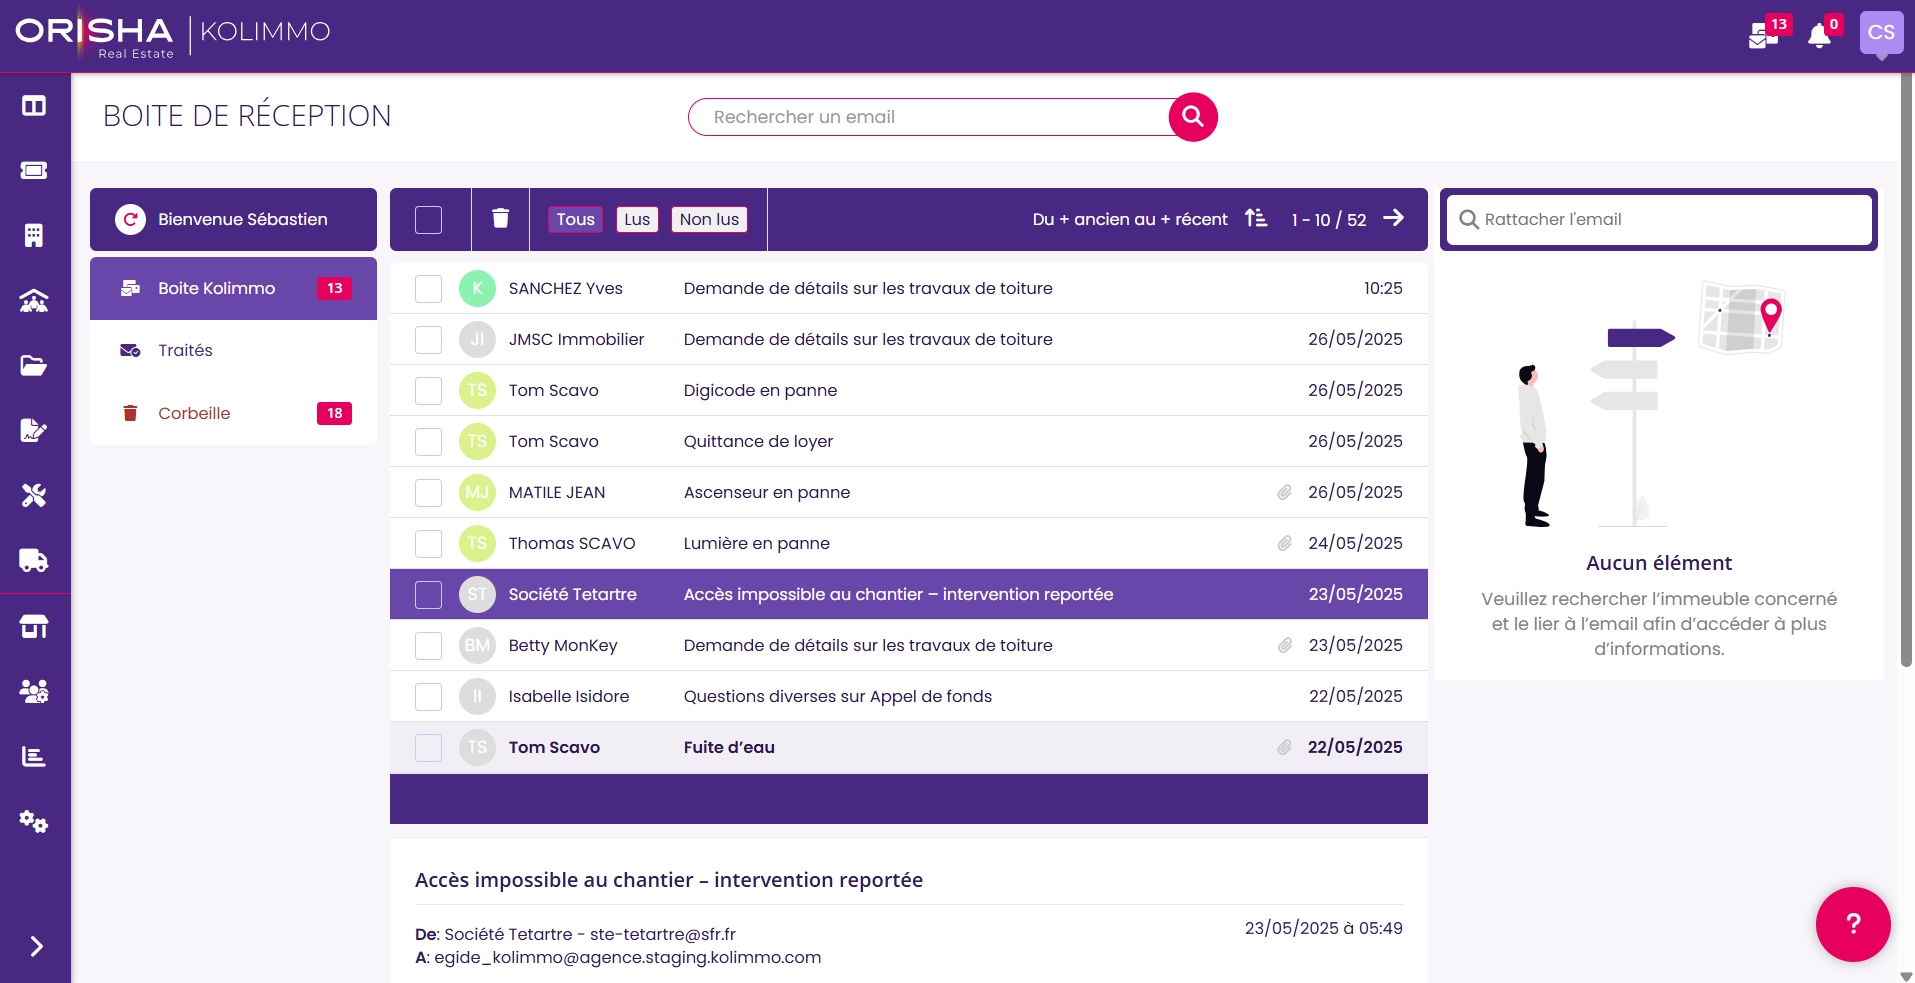This screenshot has width=1915, height=983.
Task: Open the Traités folder
Action: tap(233, 350)
